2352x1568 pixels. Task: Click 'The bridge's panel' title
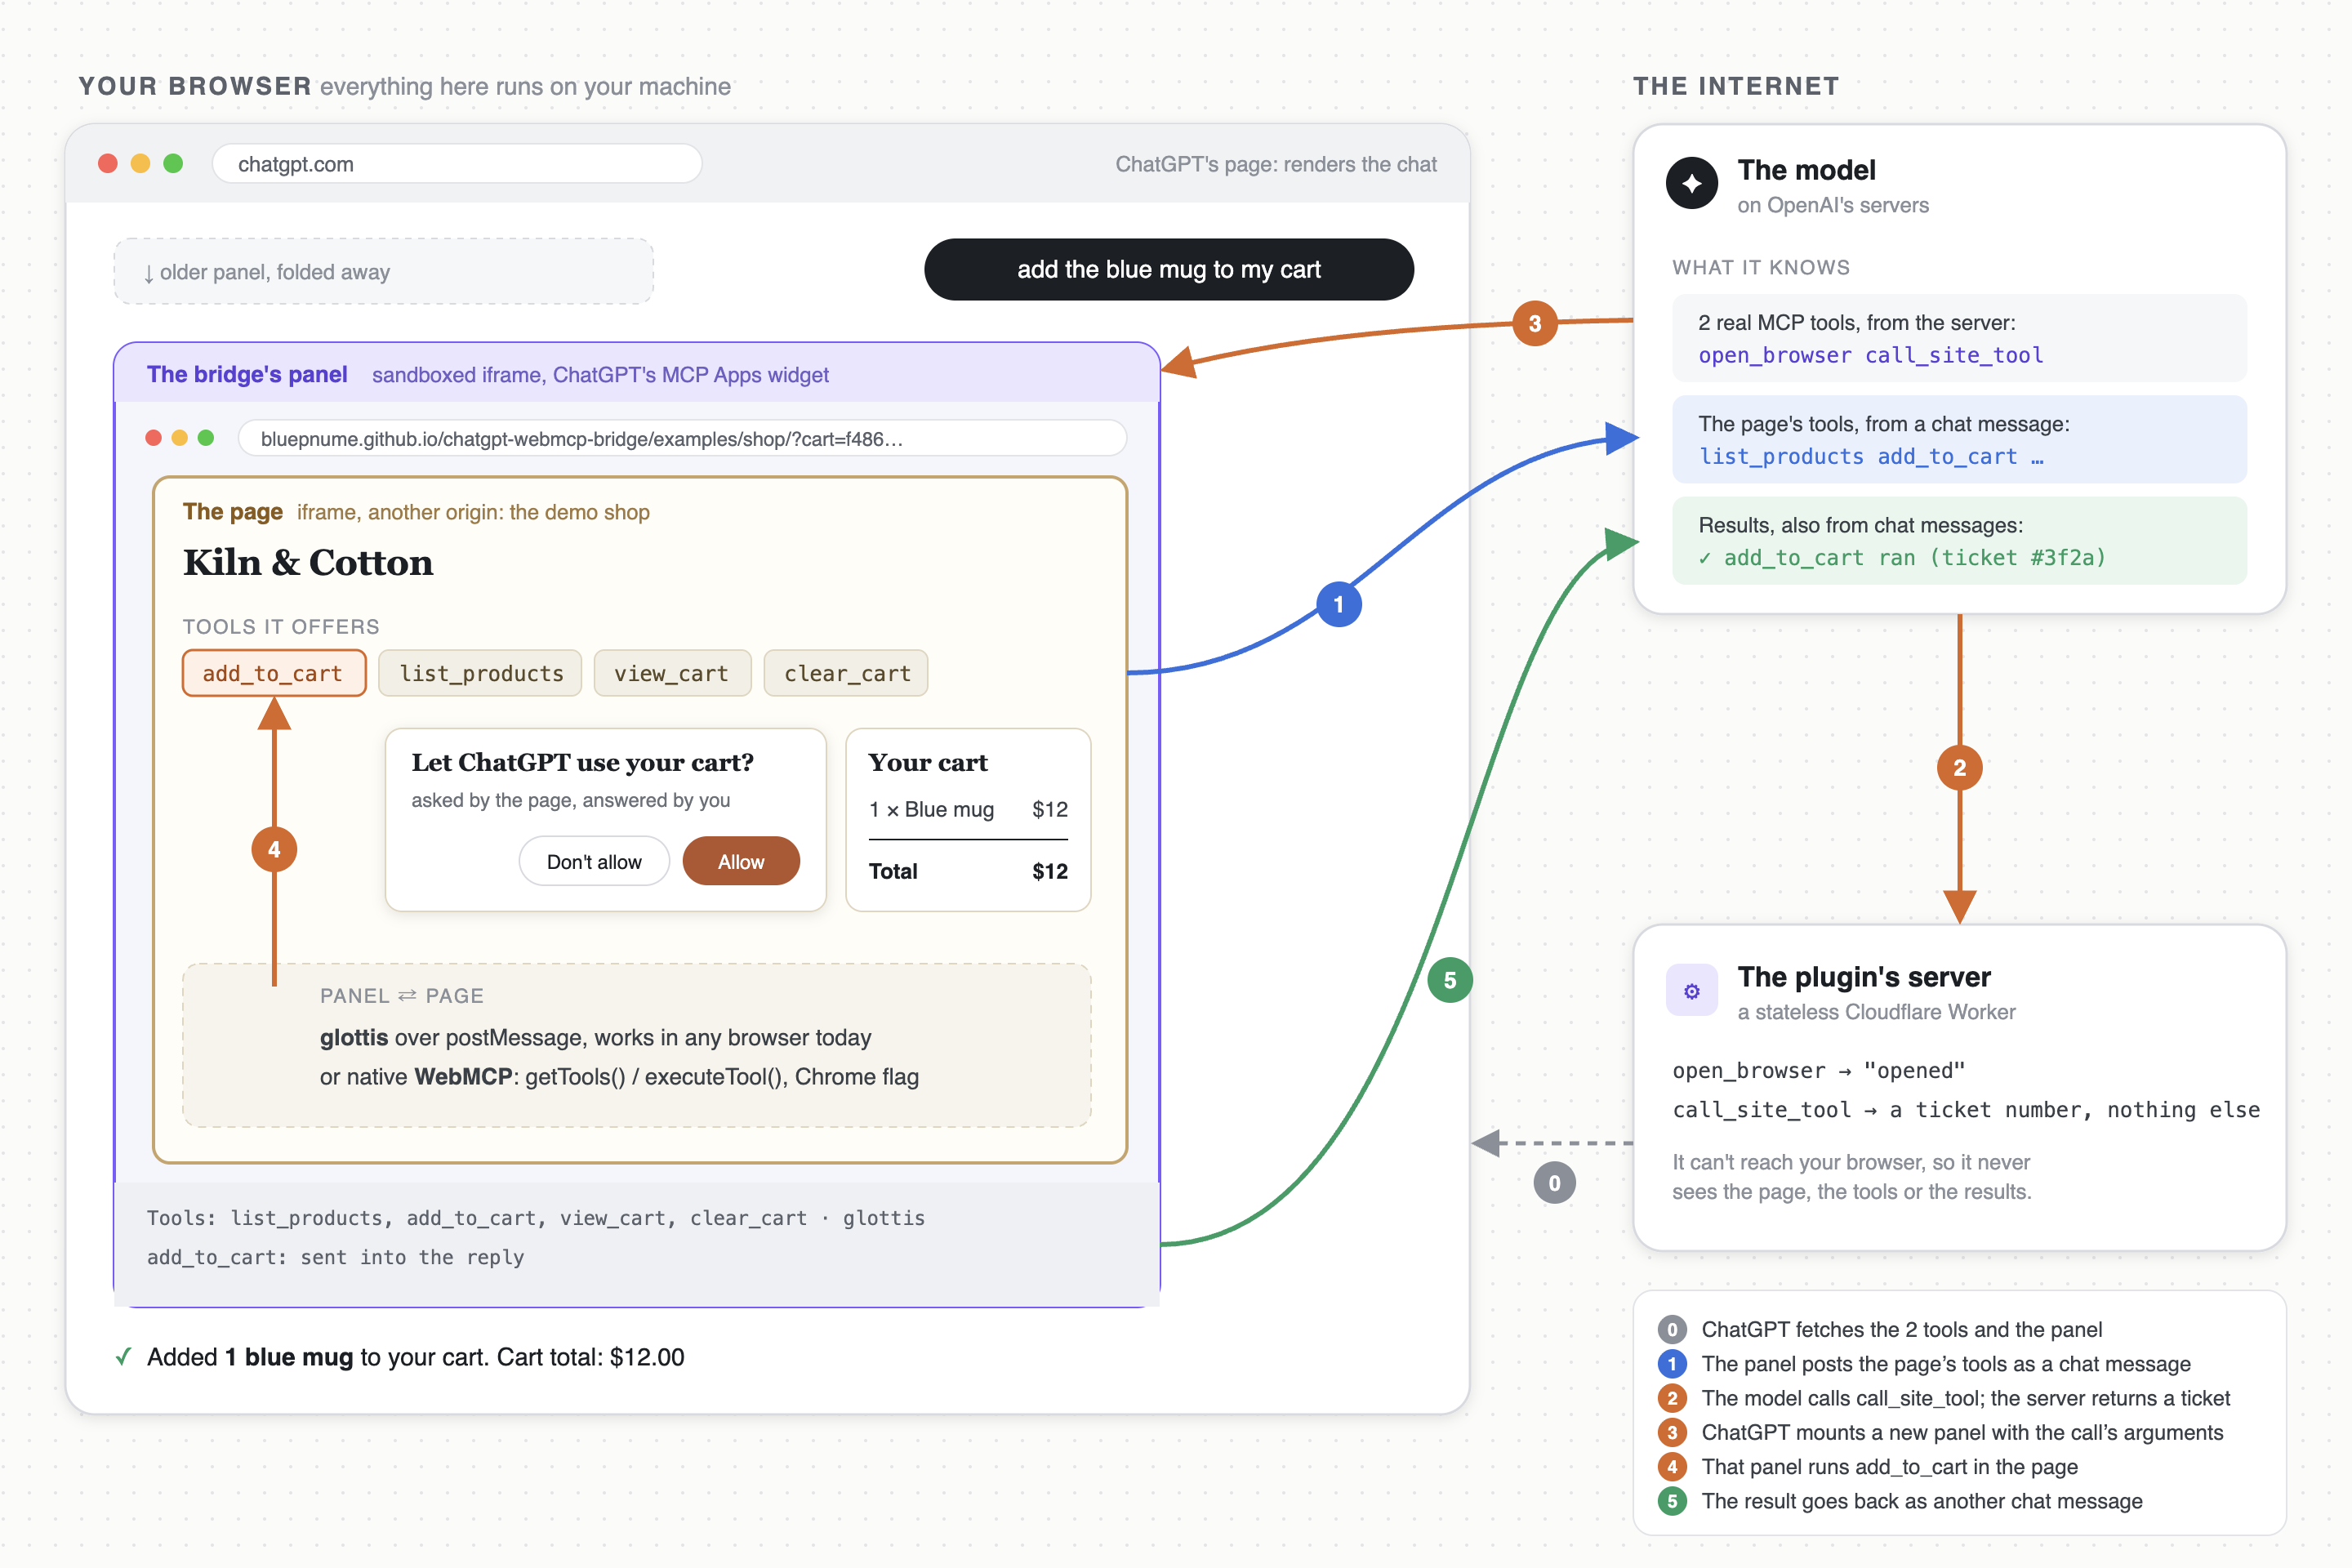[247, 374]
